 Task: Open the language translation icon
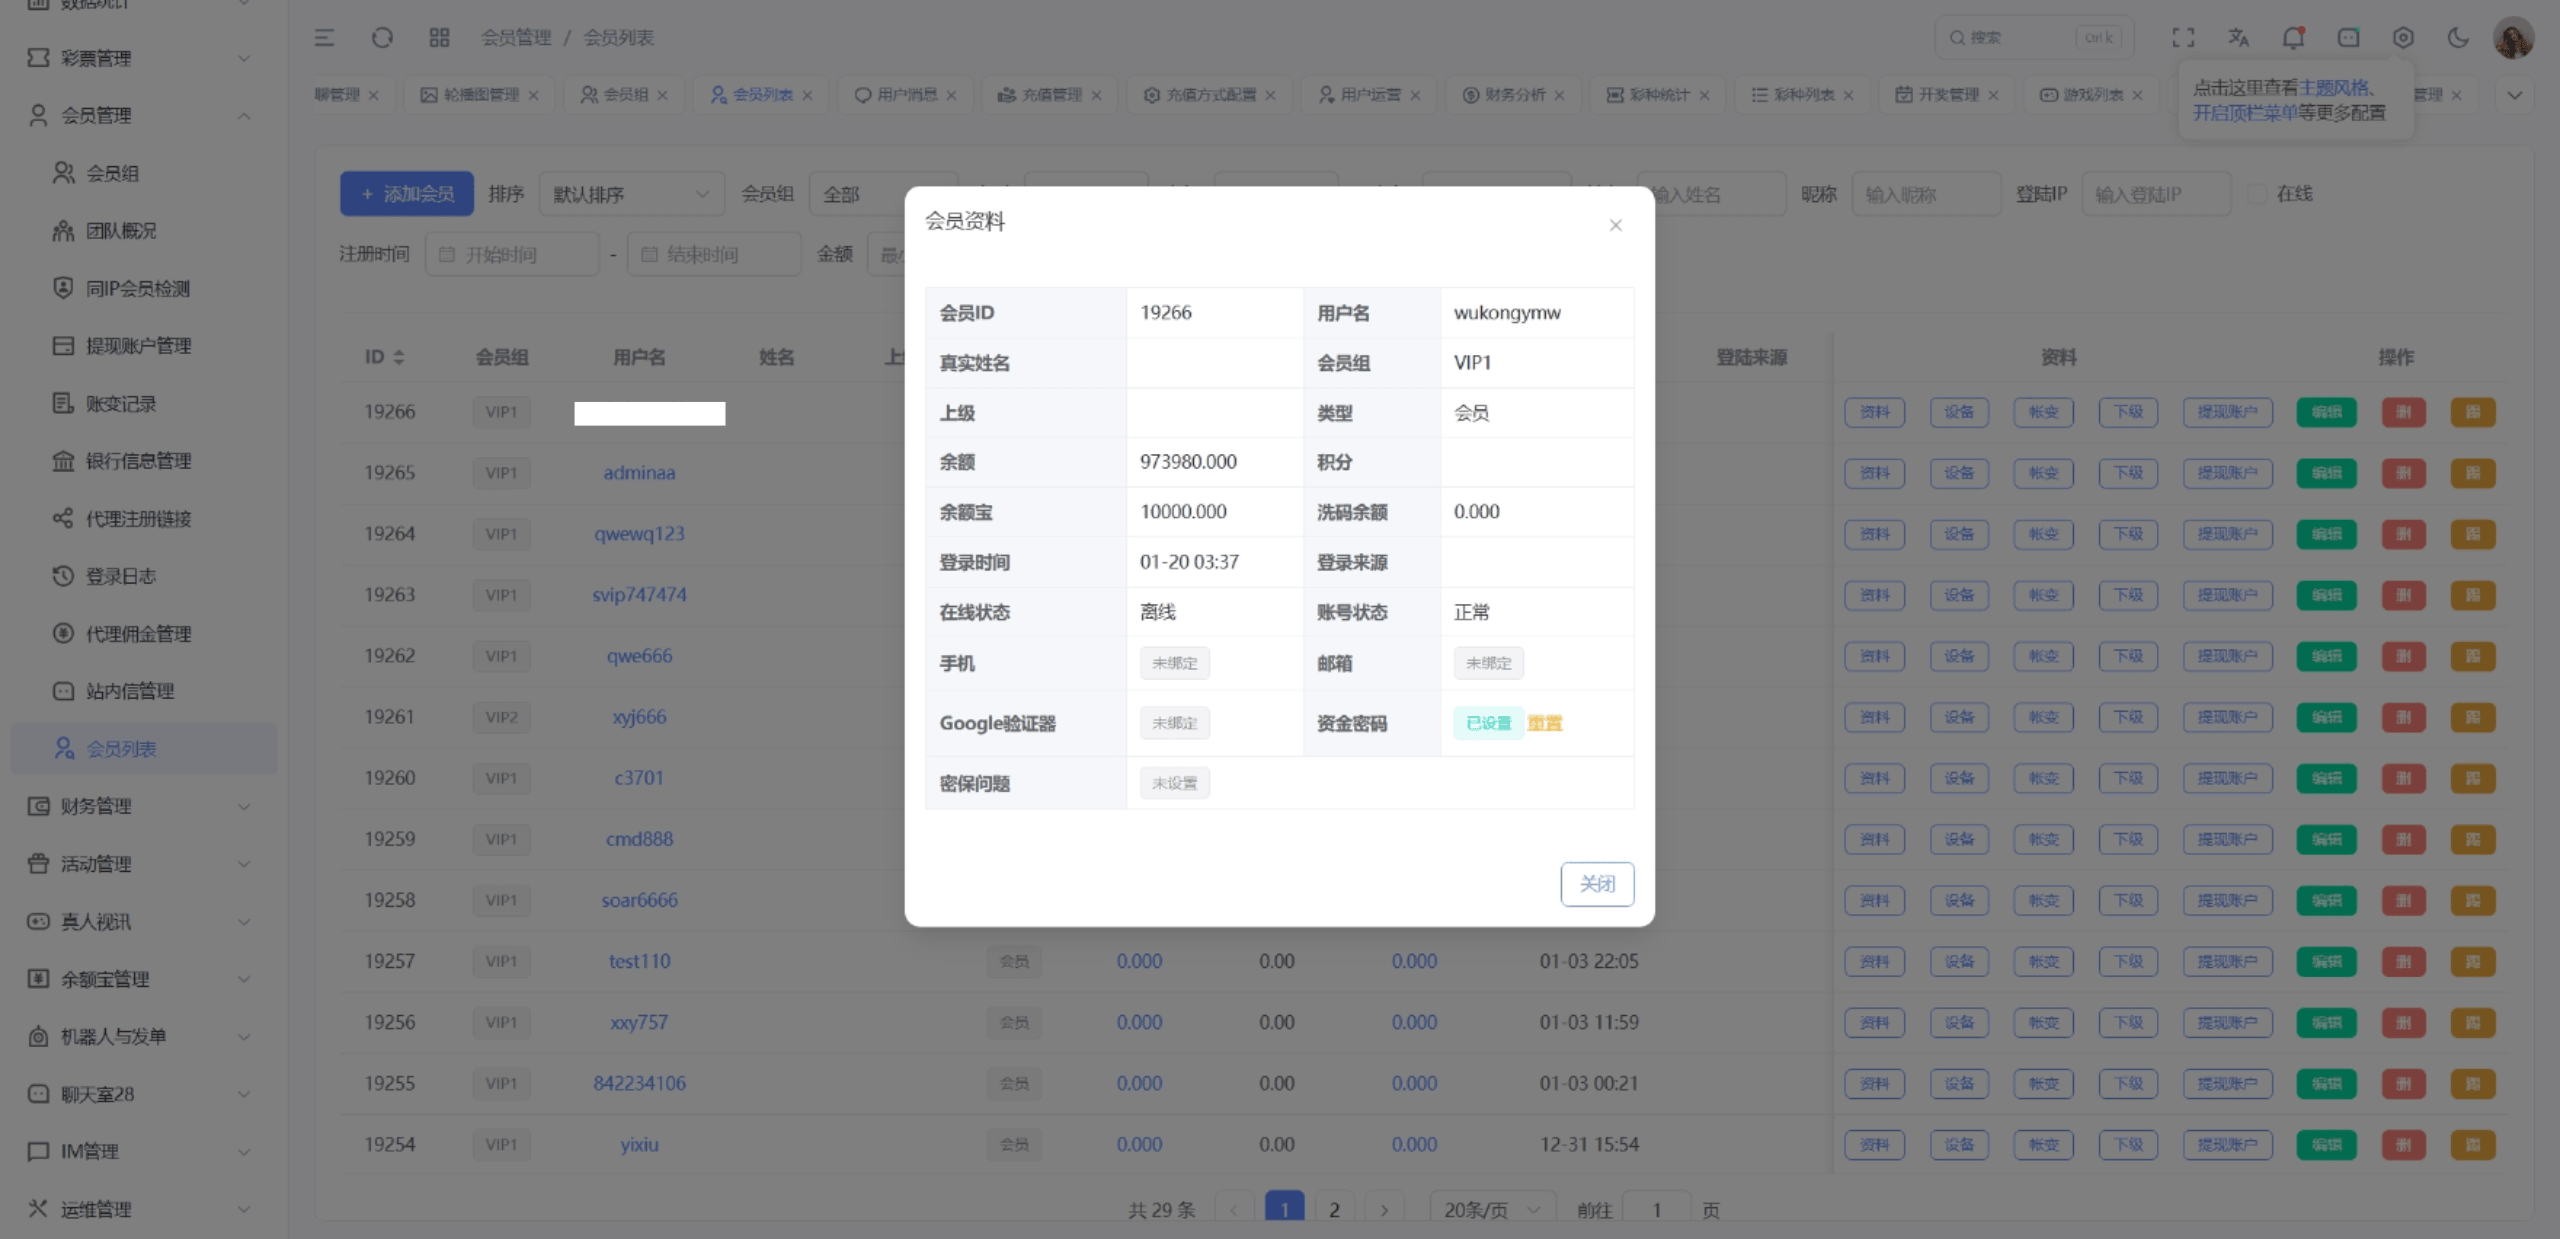(2238, 38)
